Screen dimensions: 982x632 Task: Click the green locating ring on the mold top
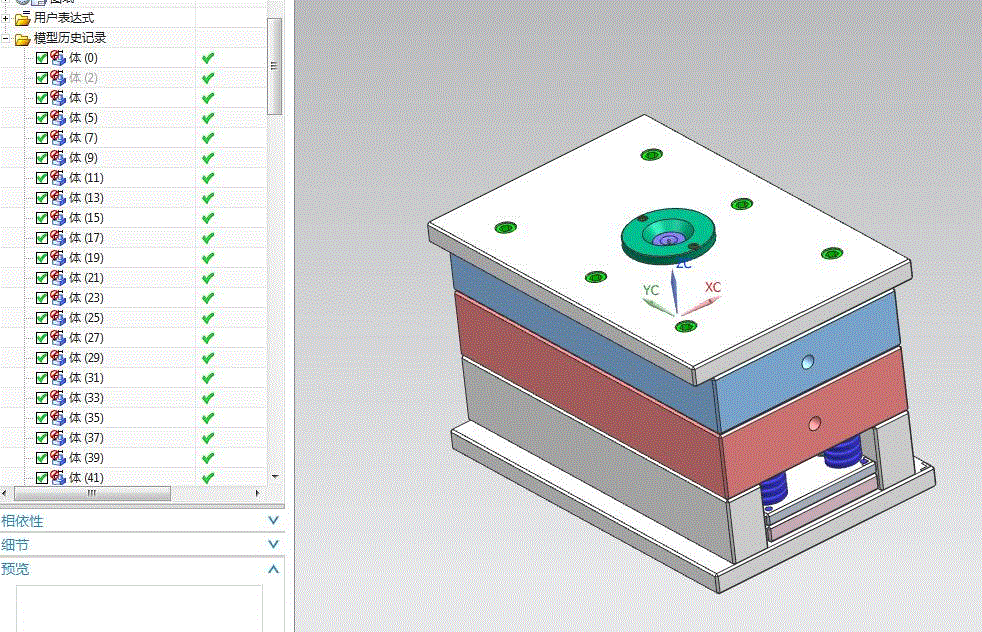(668, 236)
